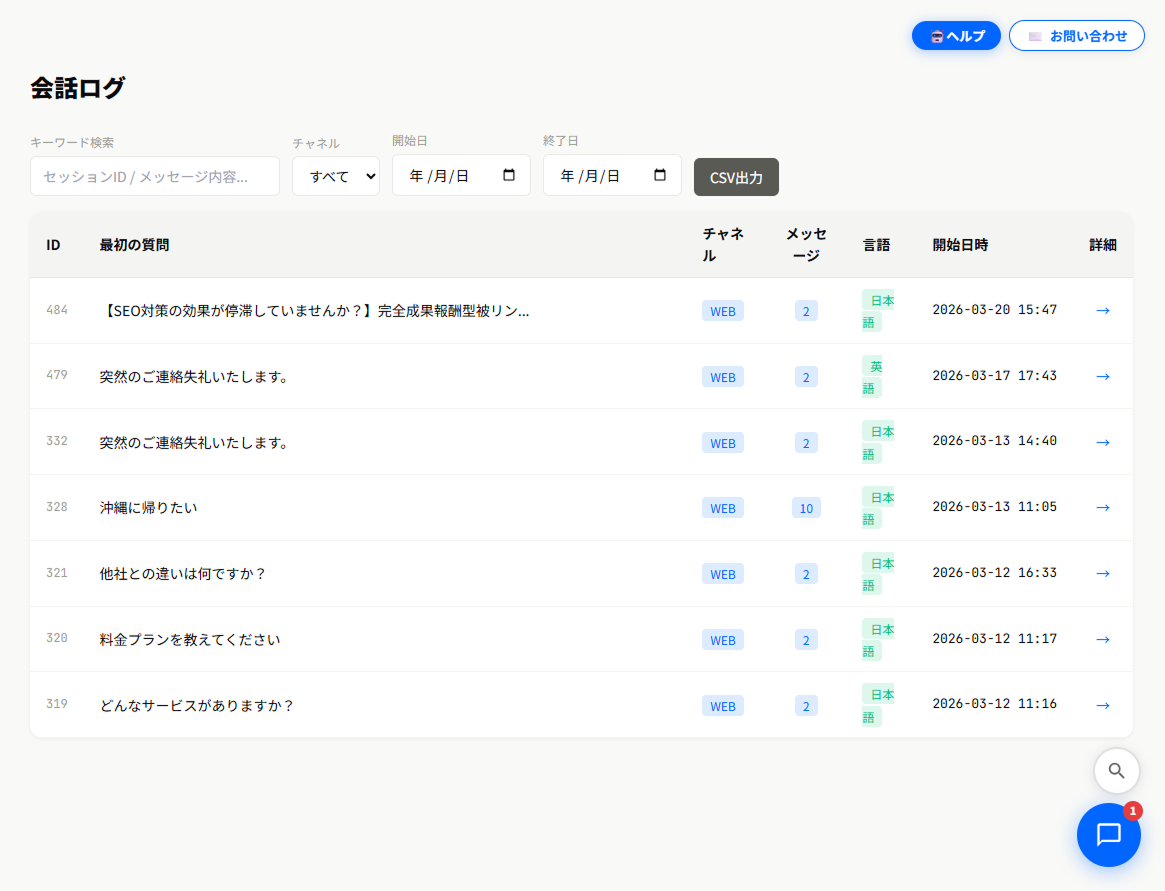Click the notification badge on the chat bubble
This screenshot has height=891, width=1165.
(1131, 813)
